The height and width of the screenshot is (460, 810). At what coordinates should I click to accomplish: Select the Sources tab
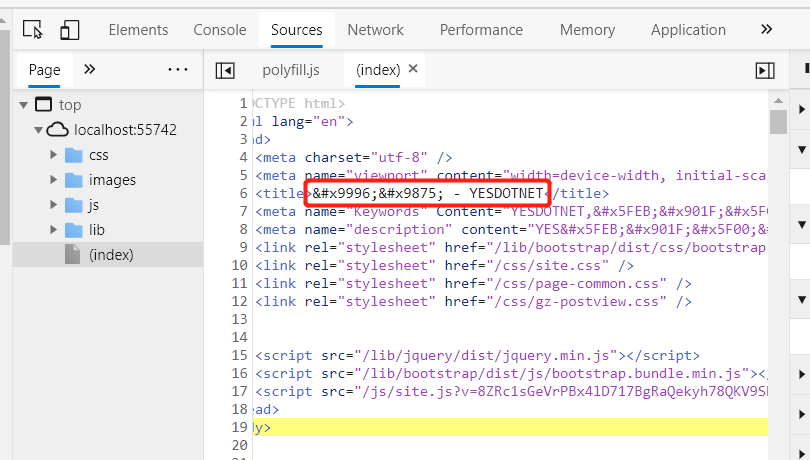297,30
